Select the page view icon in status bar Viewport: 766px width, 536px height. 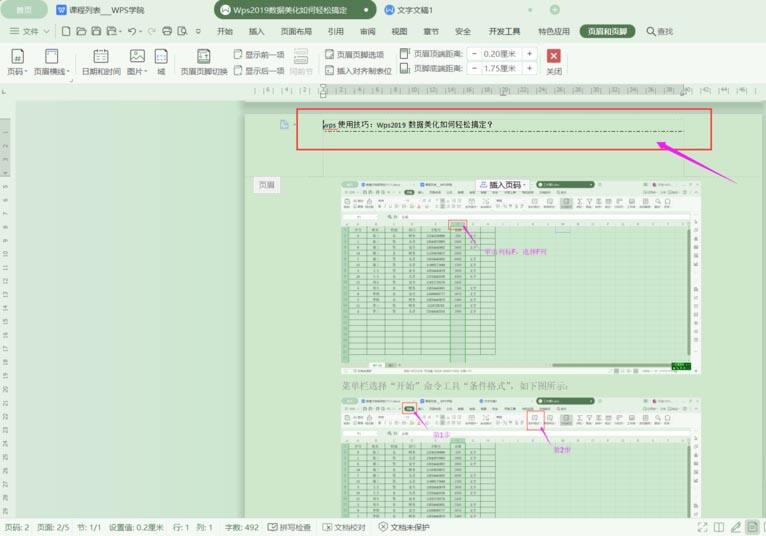coord(752,527)
